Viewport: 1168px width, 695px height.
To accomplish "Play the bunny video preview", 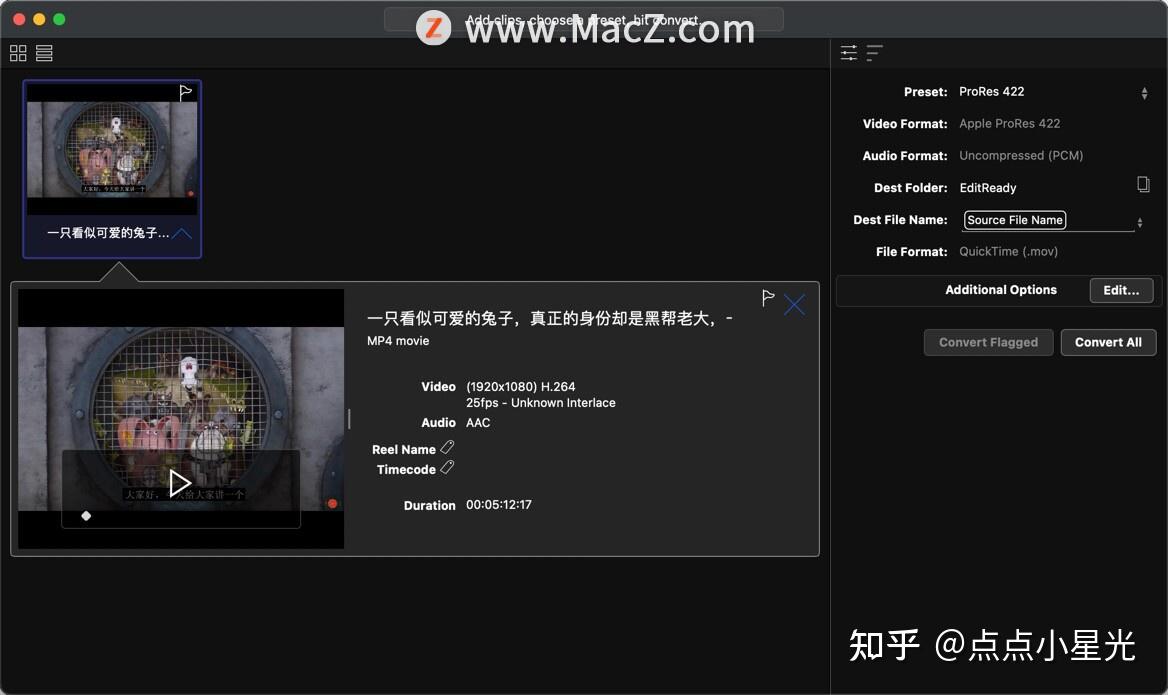I will point(181,482).
